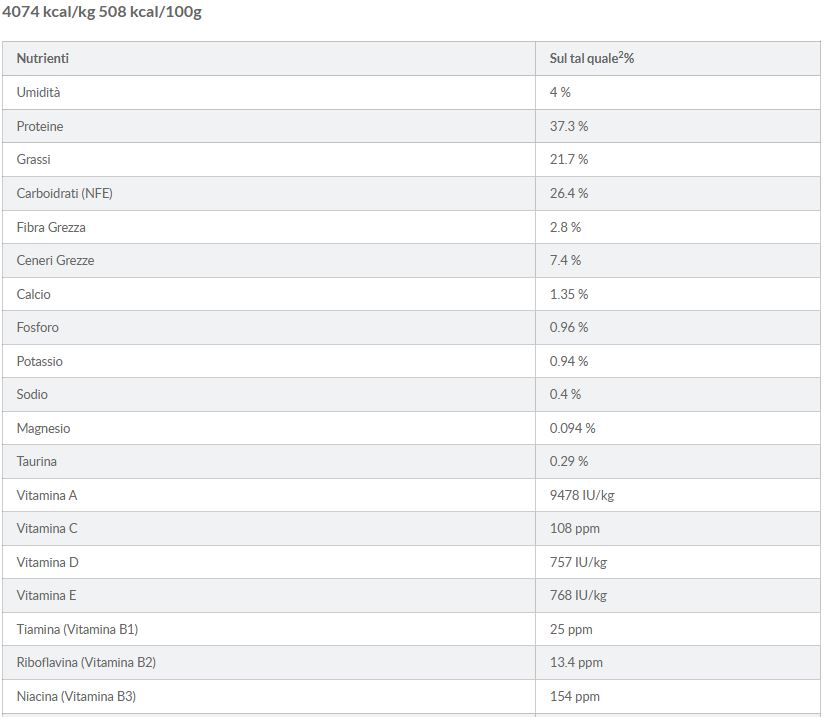Select the Sodio row label
The image size is (825, 717).
[32, 394]
